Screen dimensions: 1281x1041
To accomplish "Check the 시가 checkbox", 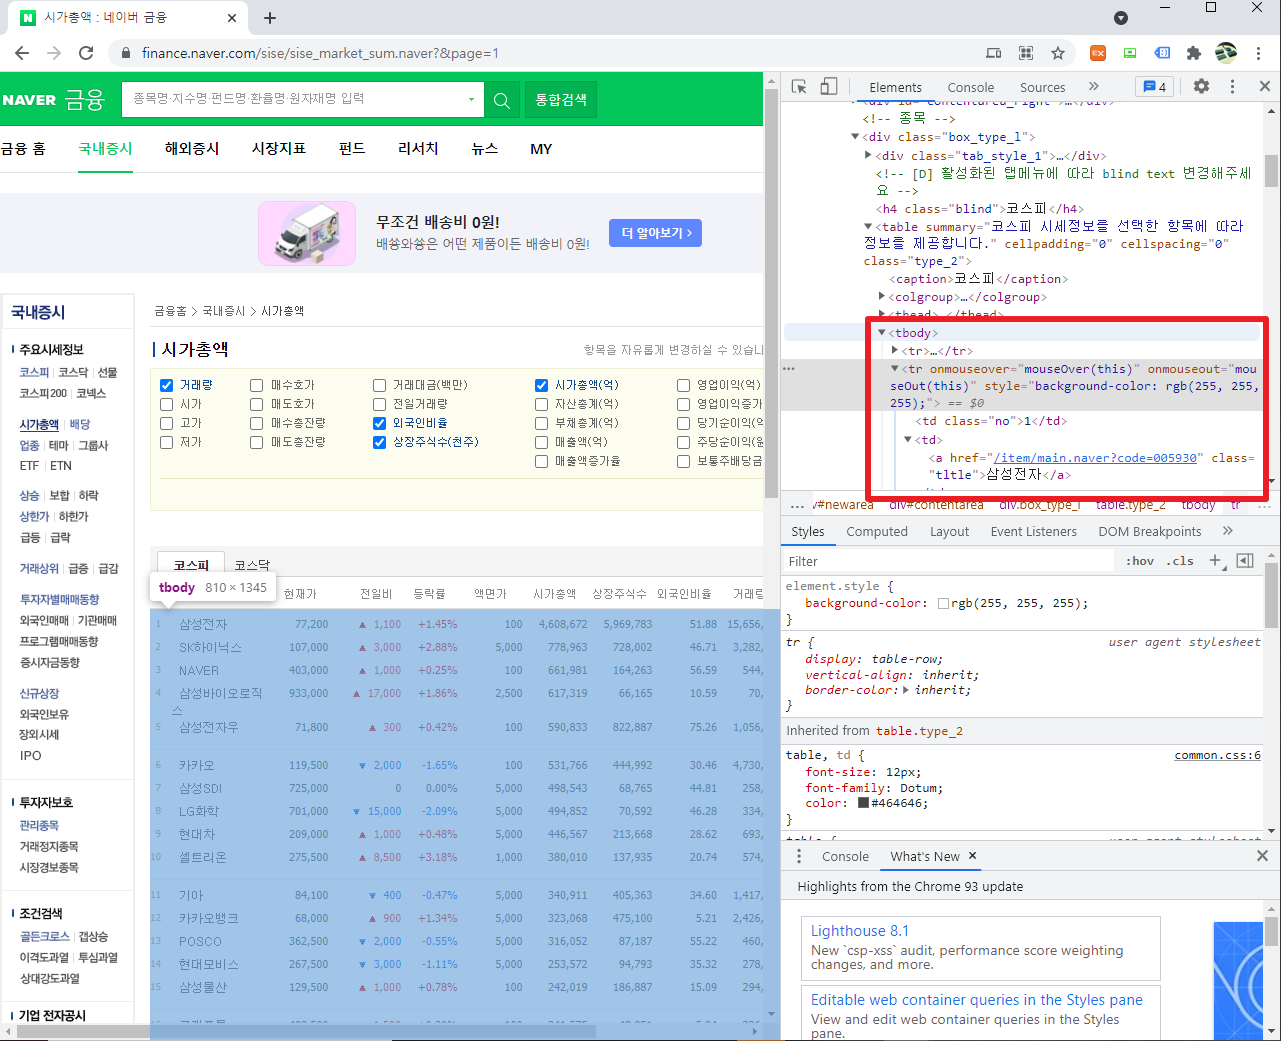I will click(x=167, y=404).
